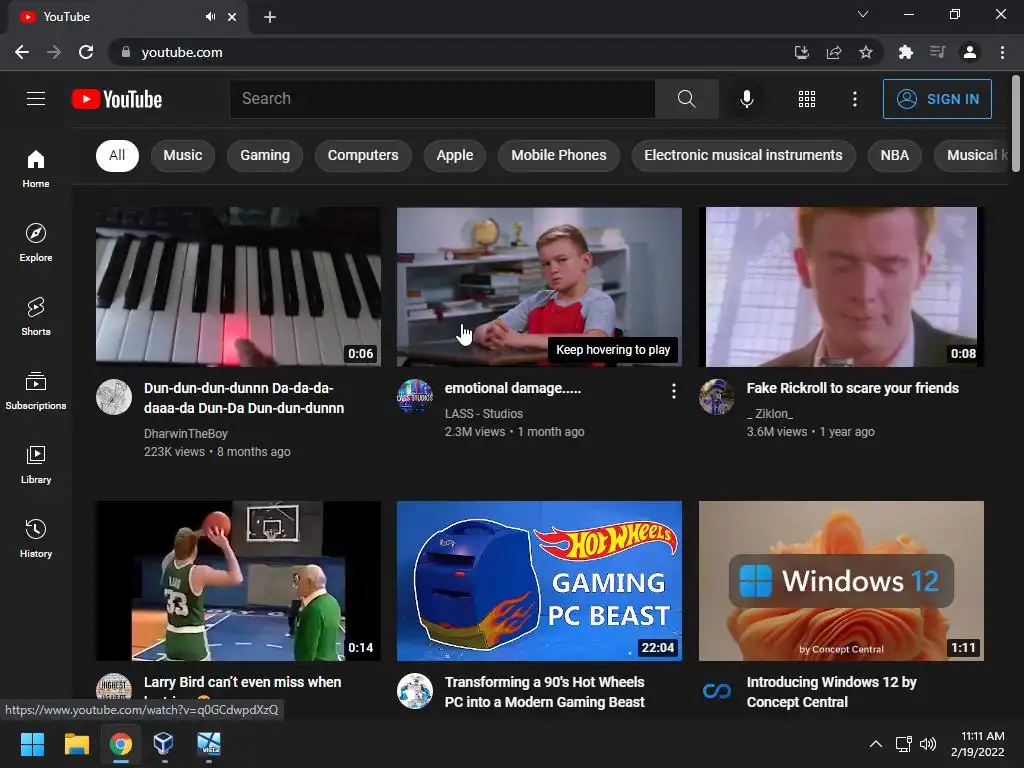The height and width of the screenshot is (768, 1024).
Task: Open Transforming a 90's Hot Wheels PC title
Action: [x=545, y=692]
